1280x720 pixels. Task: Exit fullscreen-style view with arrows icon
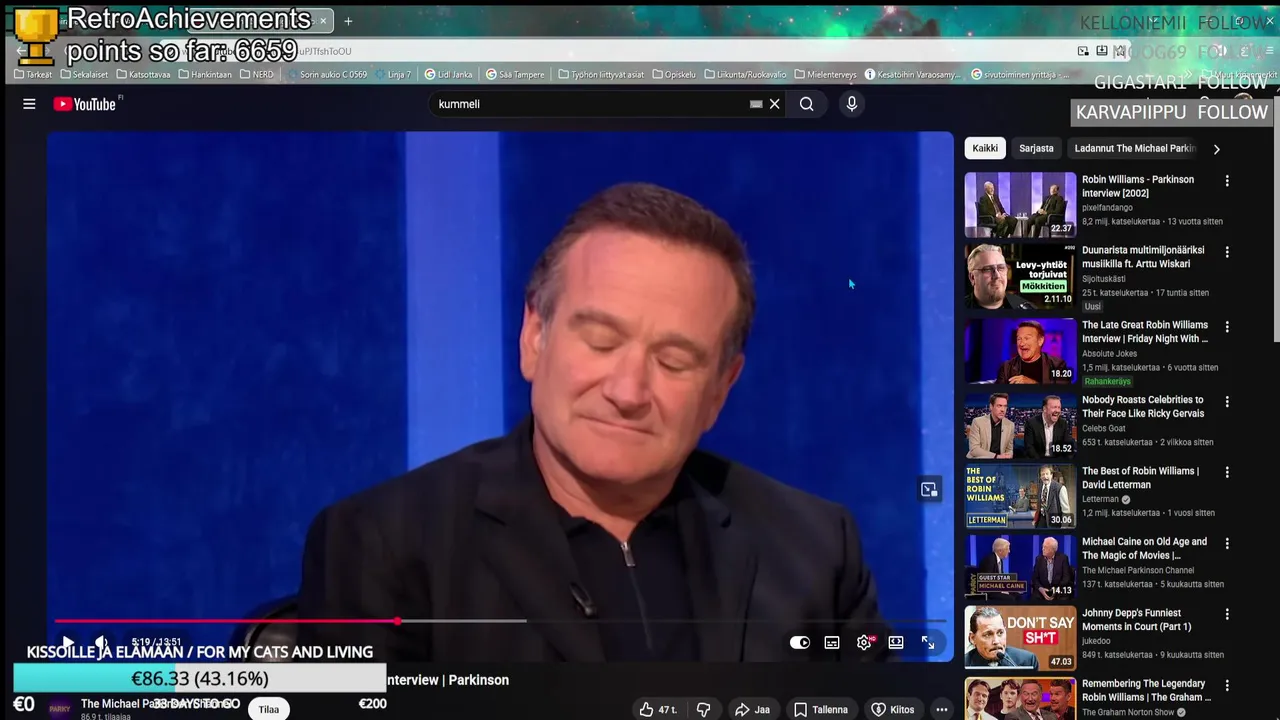pos(928,643)
